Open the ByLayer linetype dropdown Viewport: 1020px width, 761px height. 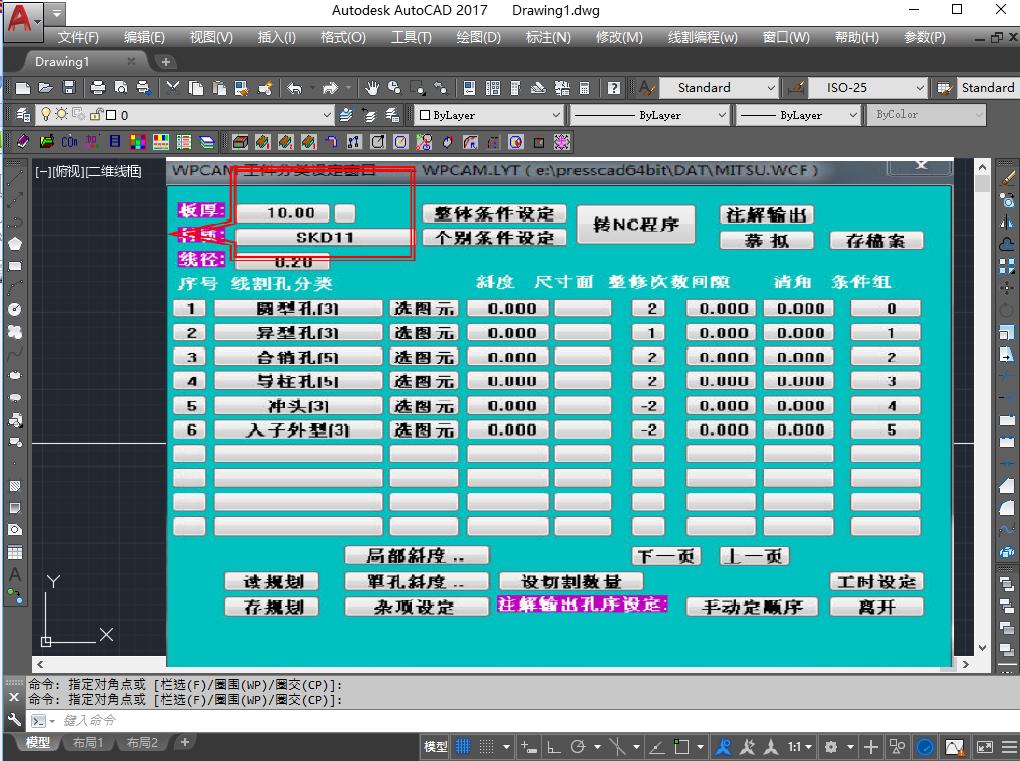point(649,115)
